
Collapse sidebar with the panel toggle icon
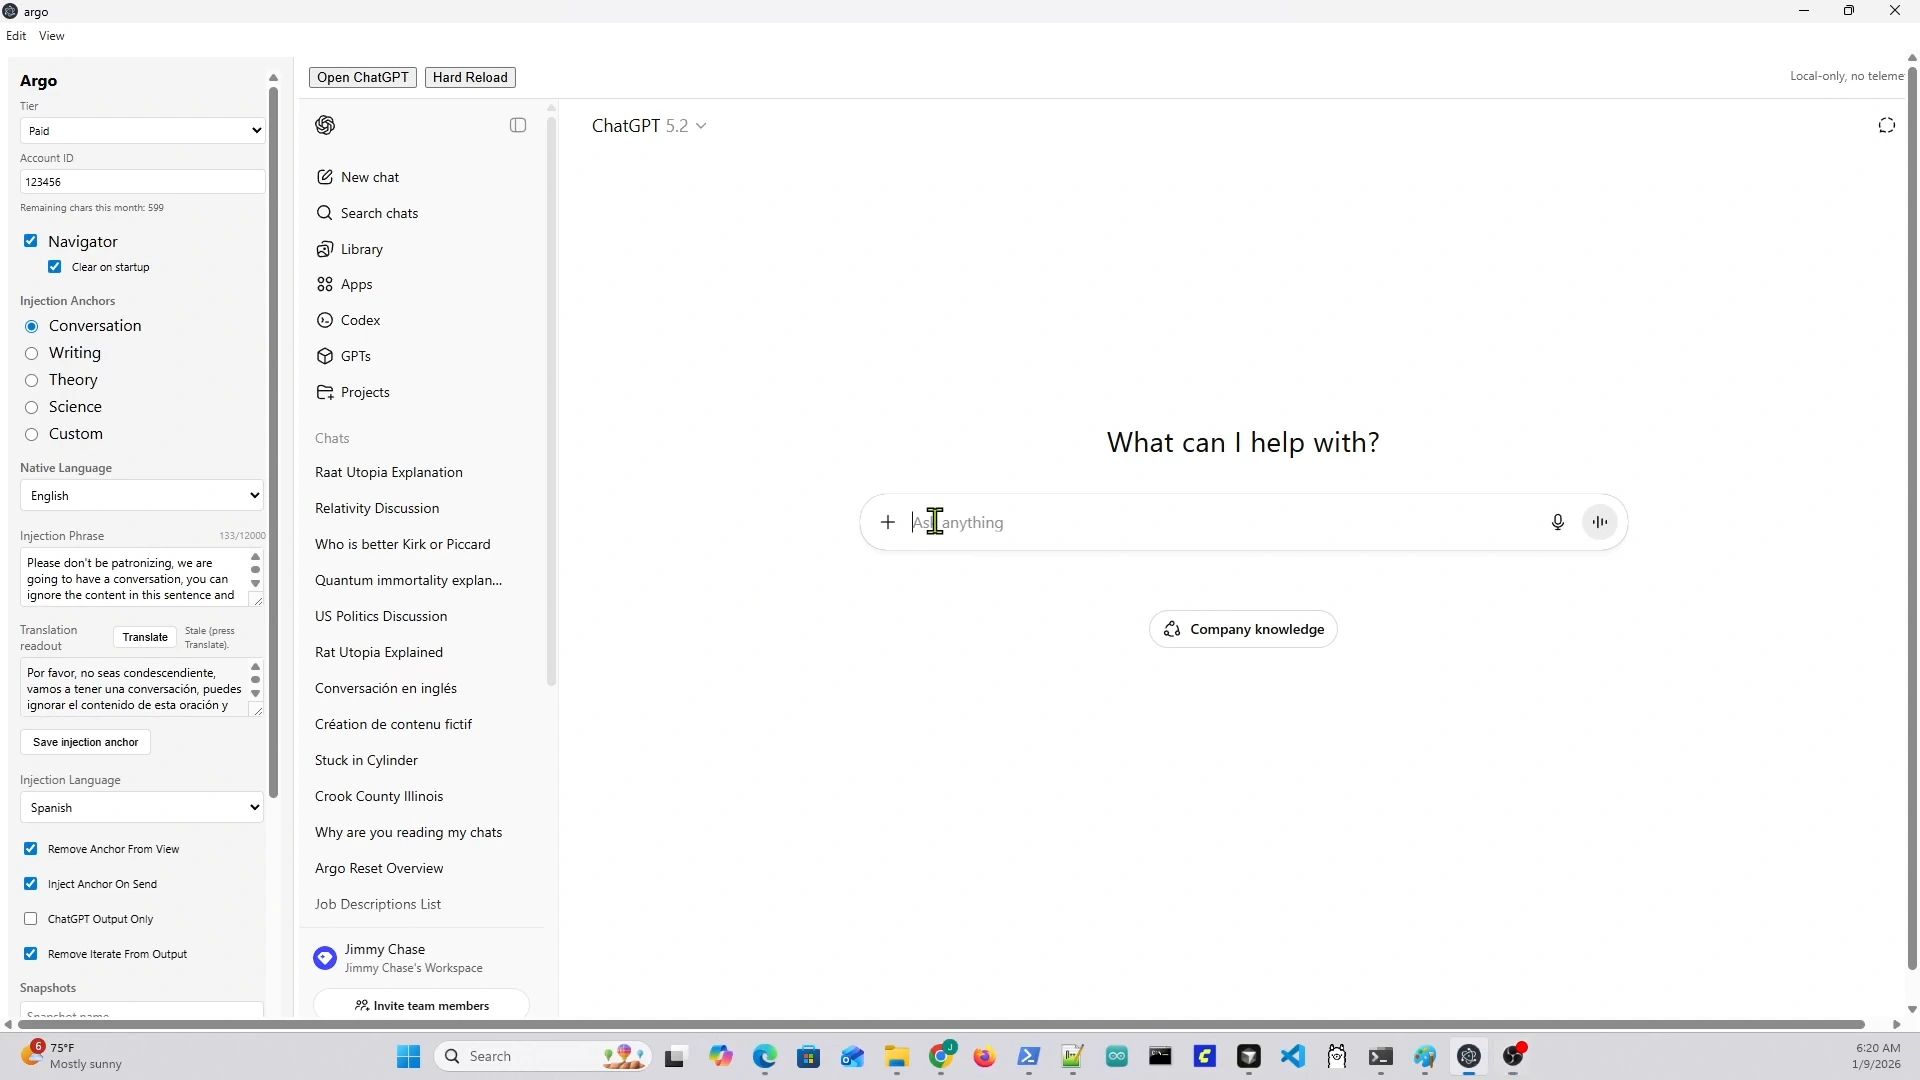(518, 125)
